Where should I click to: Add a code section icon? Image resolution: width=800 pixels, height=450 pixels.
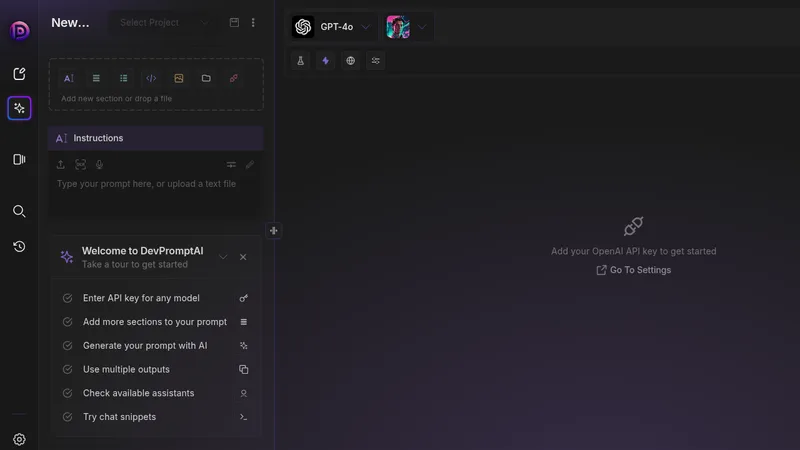pos(151,78)
